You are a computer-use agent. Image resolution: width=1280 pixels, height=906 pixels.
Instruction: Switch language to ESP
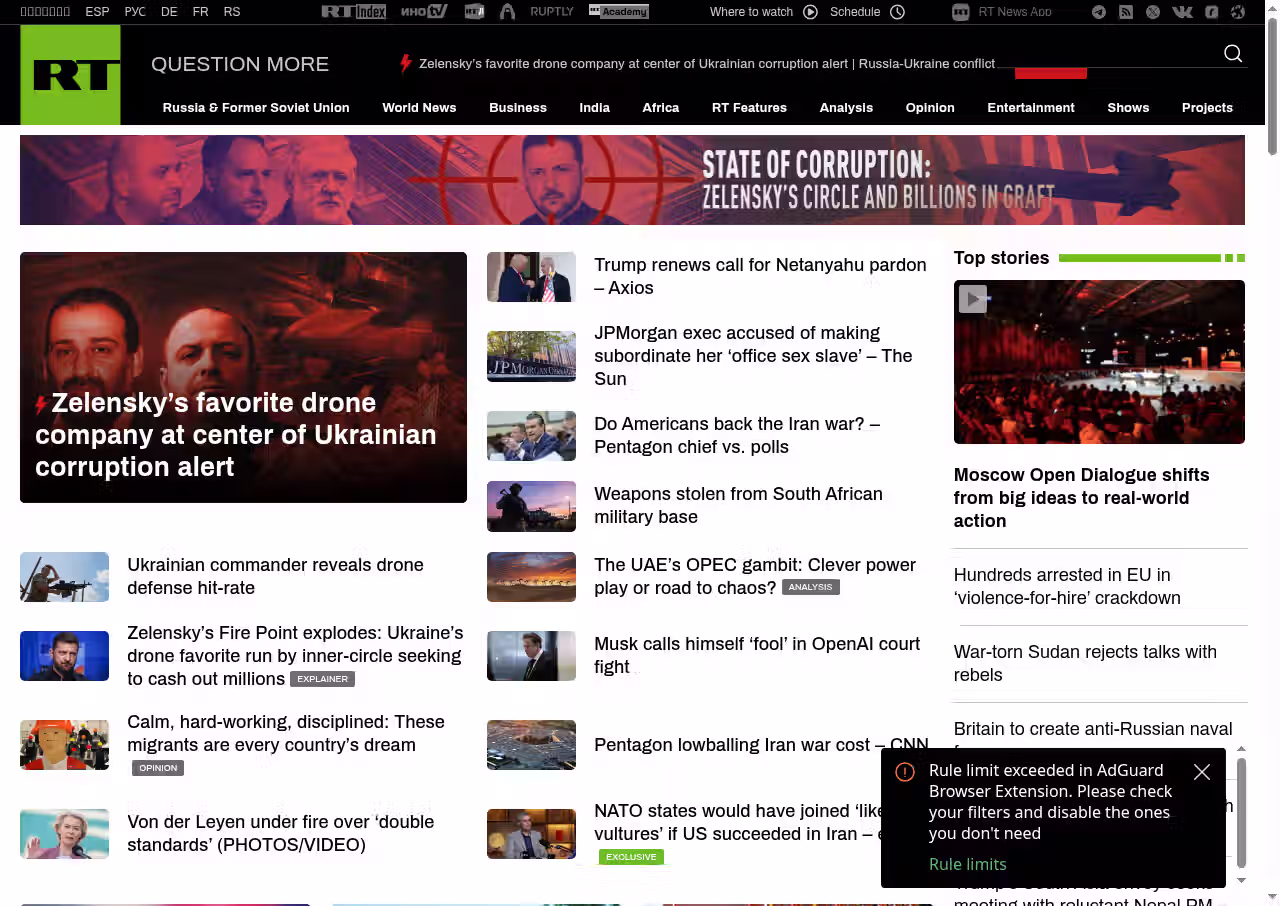coord(97,12)
